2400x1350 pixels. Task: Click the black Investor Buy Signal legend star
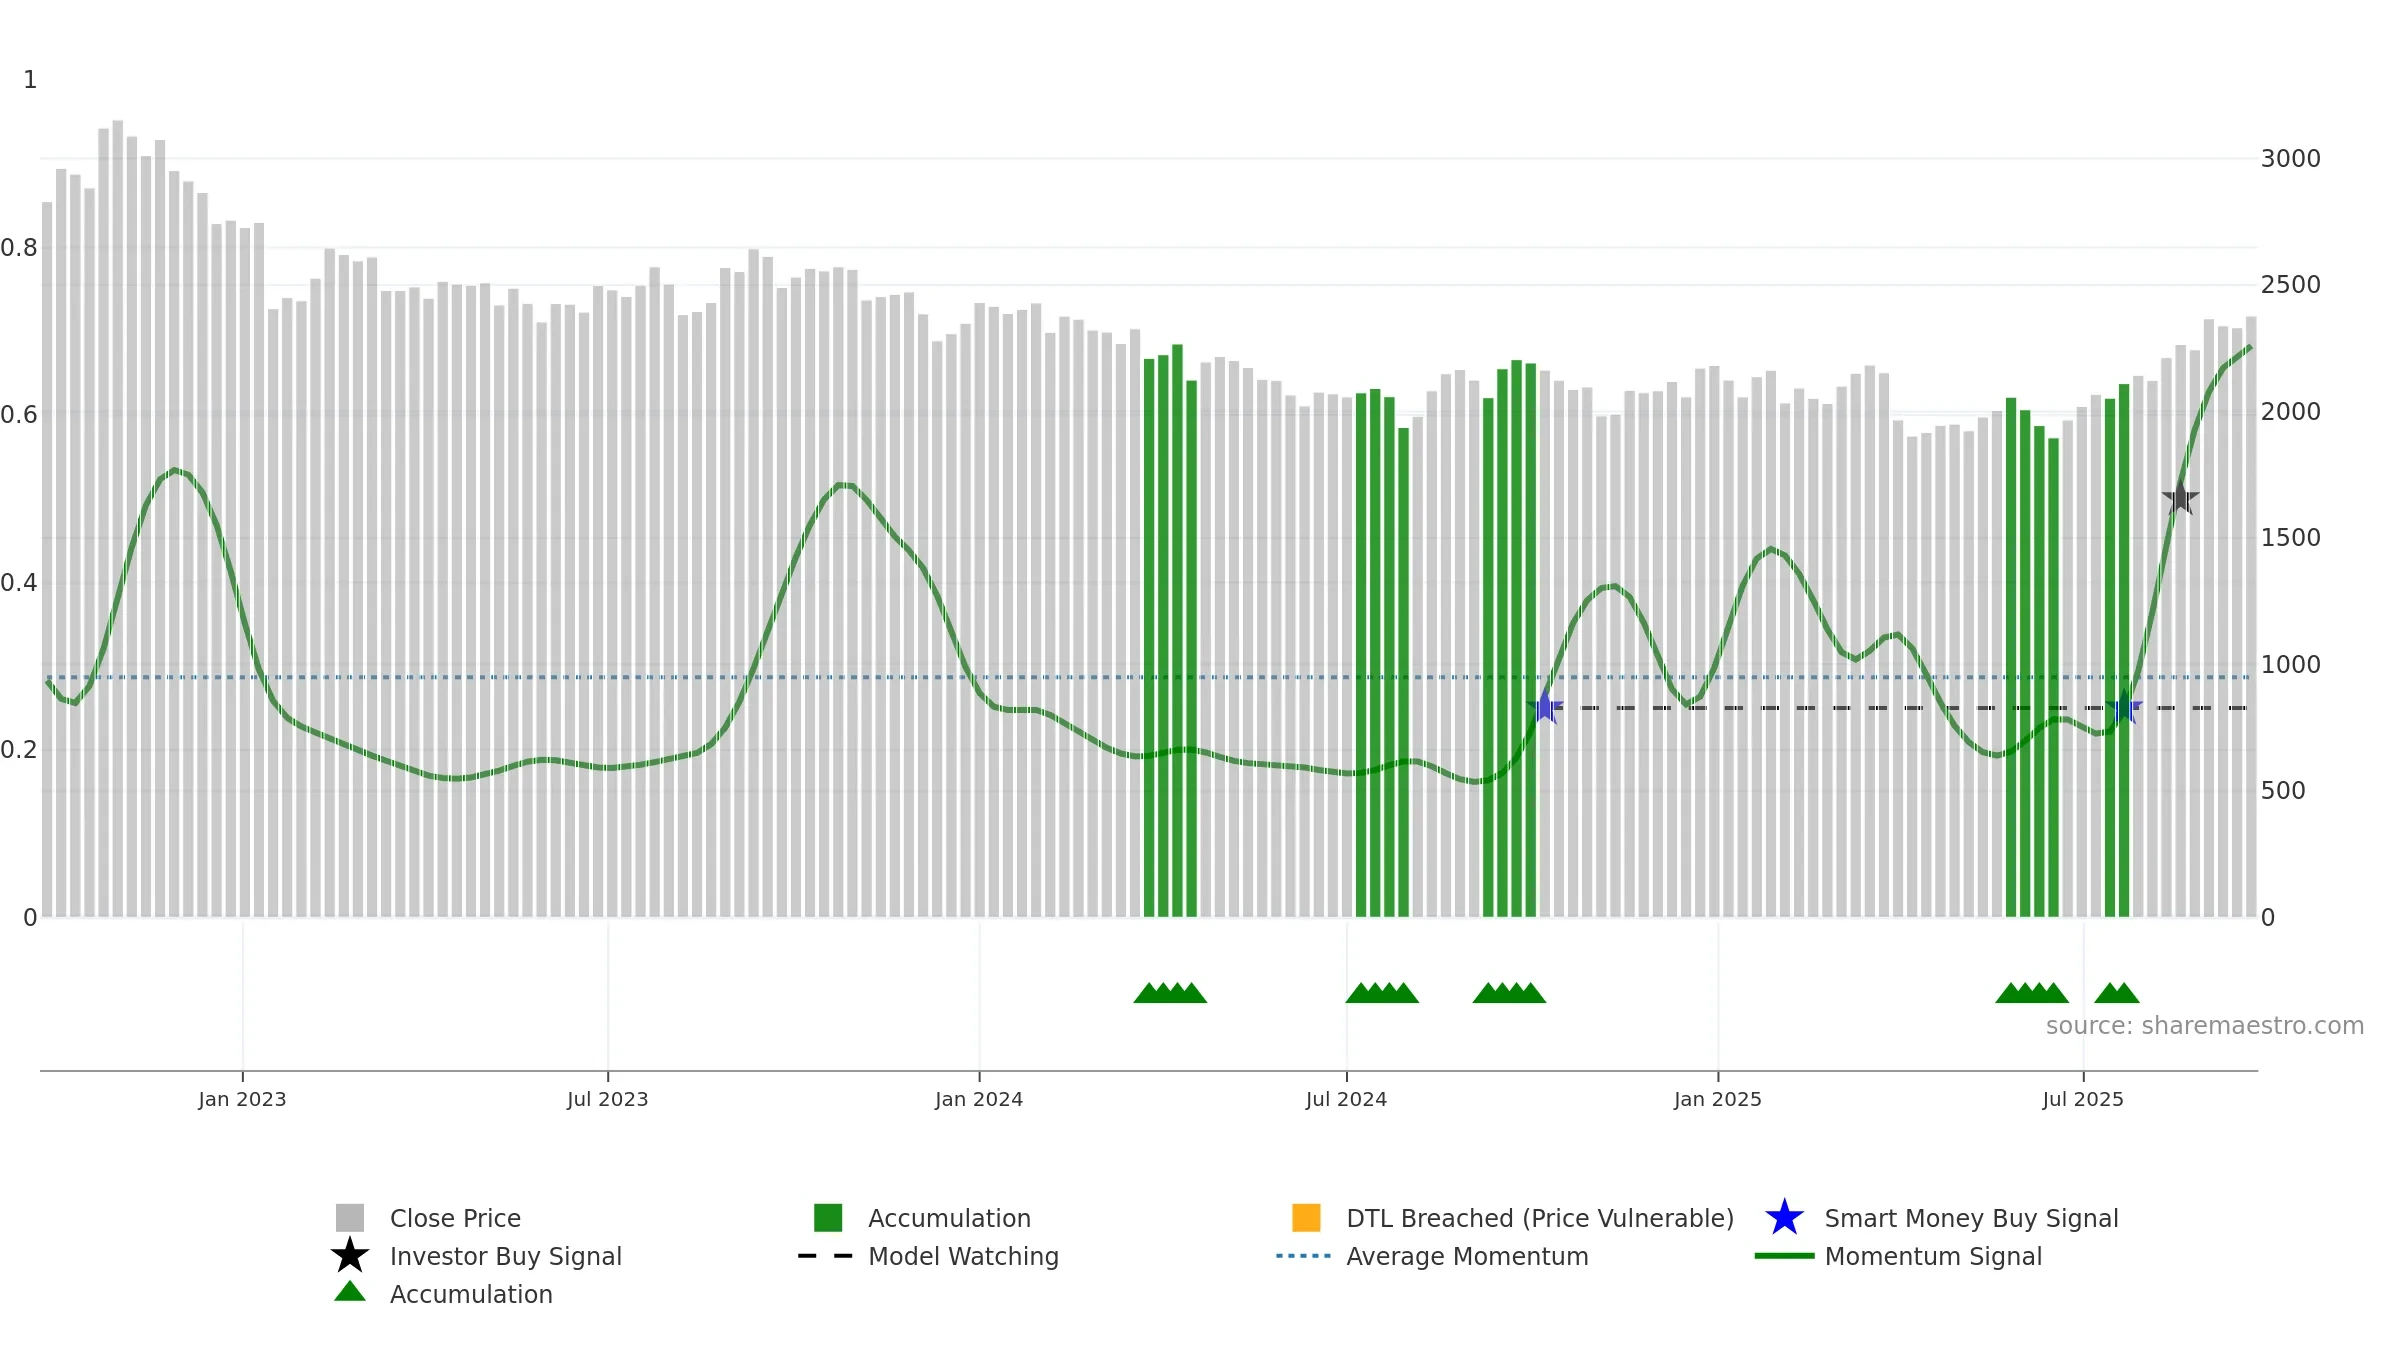350,1255
